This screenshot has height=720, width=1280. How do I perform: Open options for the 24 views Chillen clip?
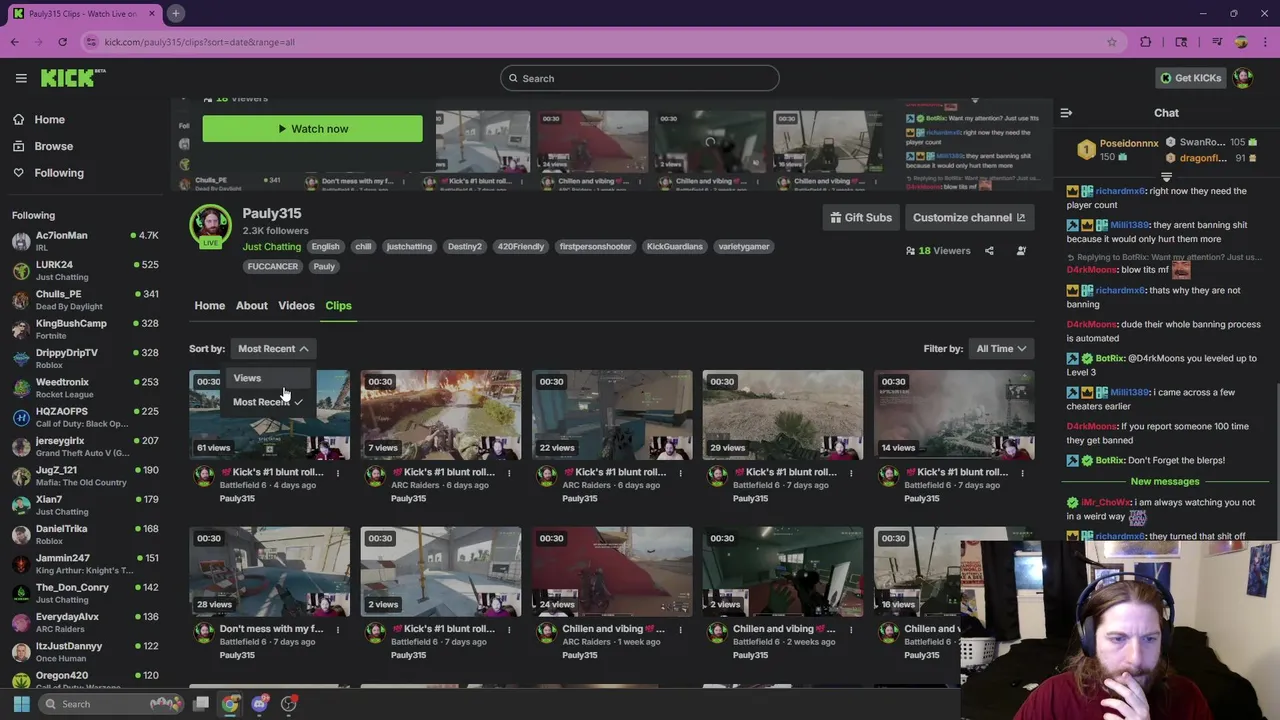(x=680, y=630)
